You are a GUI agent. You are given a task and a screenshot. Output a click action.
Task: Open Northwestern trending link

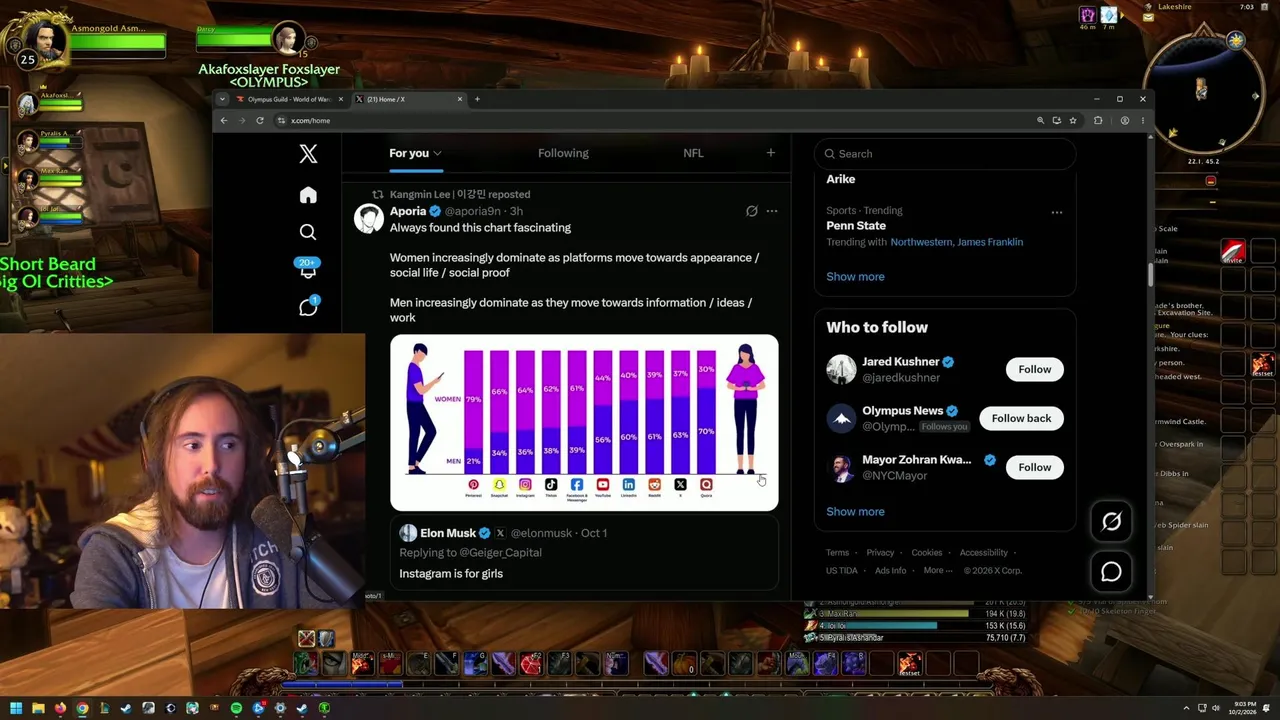pyautogui.click(x=920, y=242)
